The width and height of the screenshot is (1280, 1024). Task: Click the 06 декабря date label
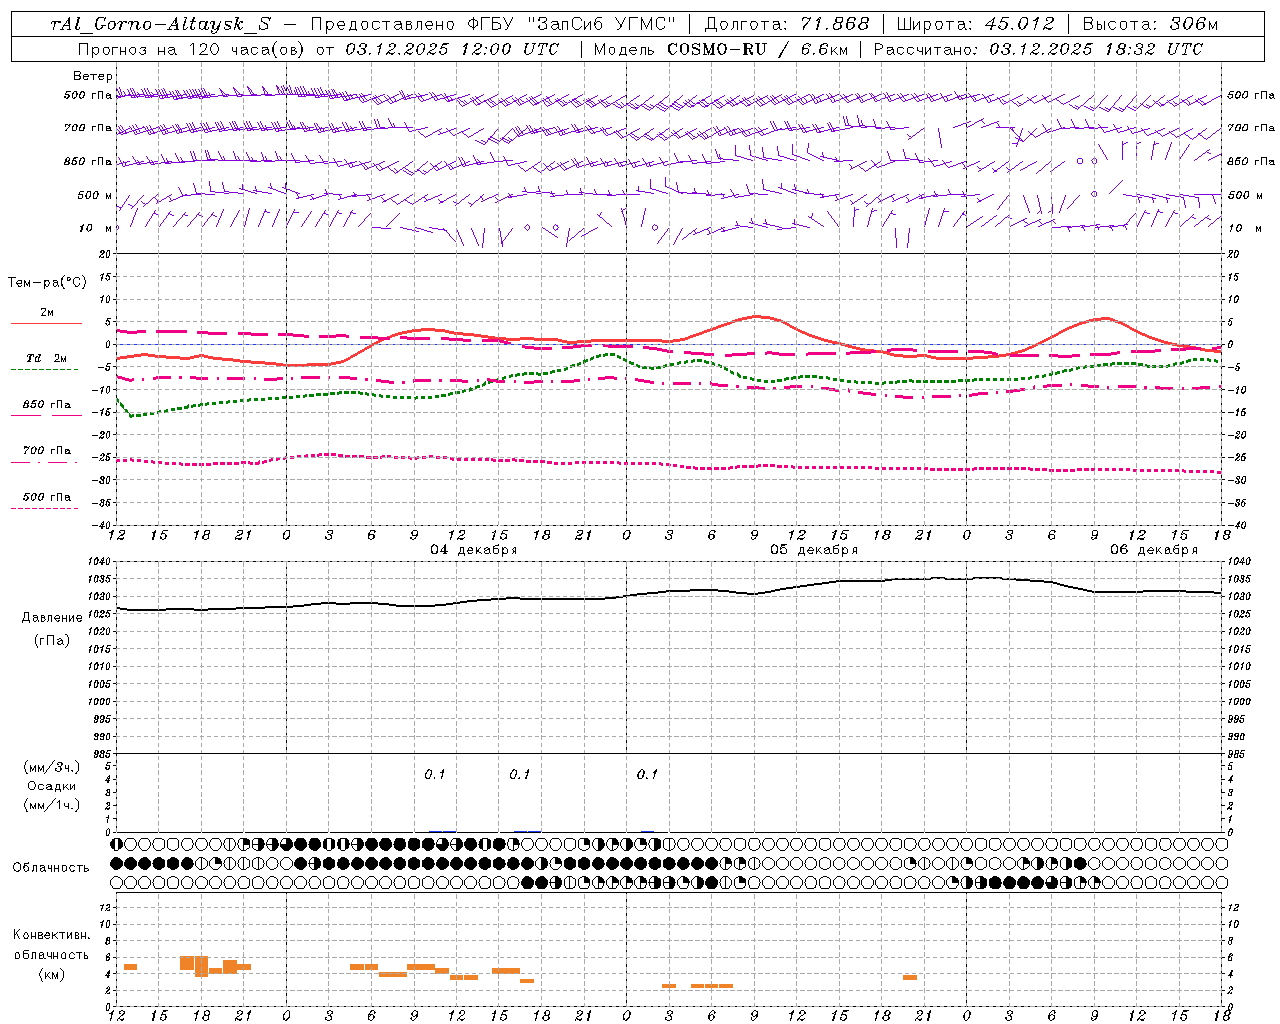pos(1154,550)
